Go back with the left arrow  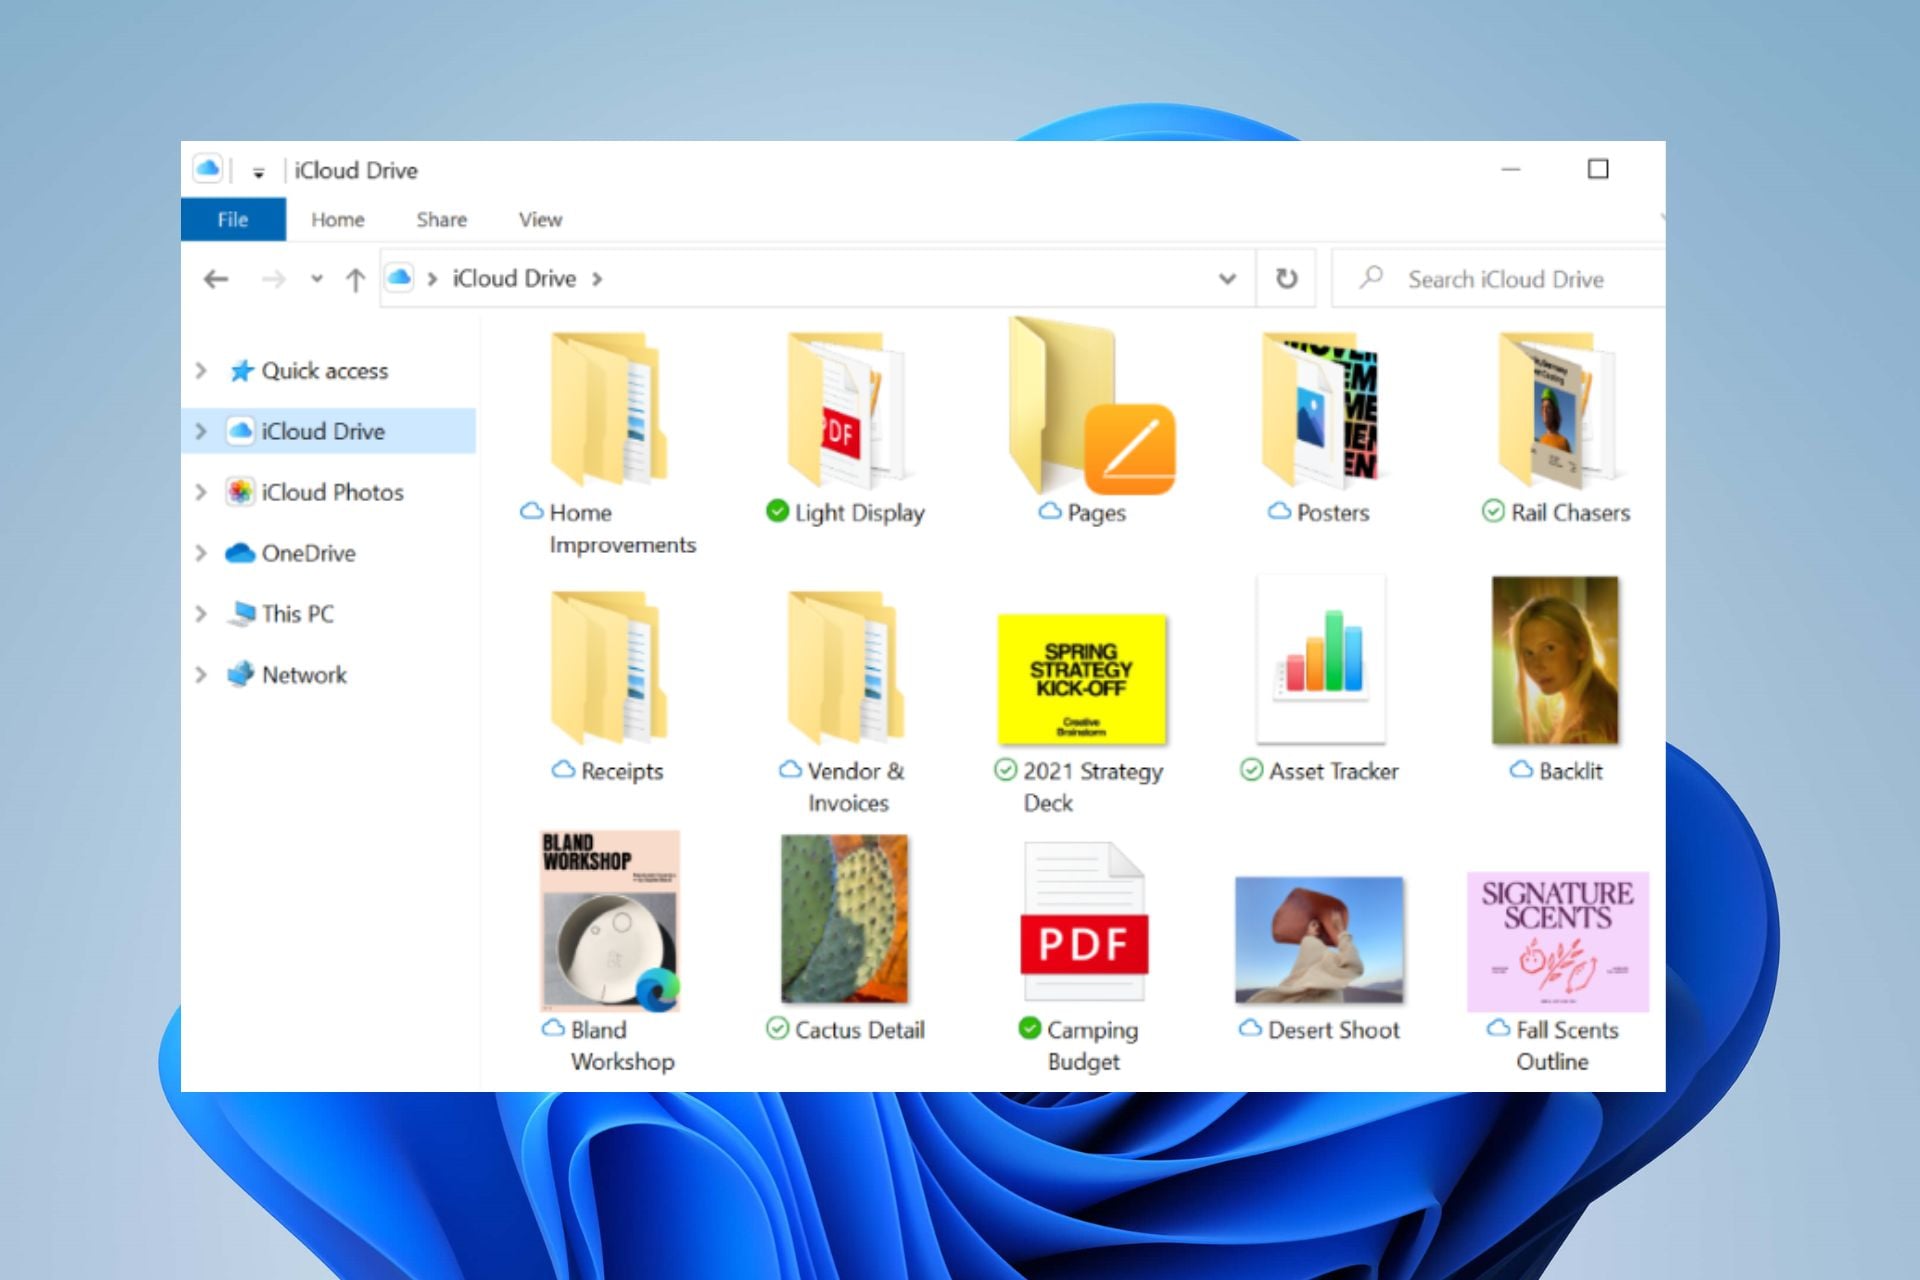click(216, 279)
